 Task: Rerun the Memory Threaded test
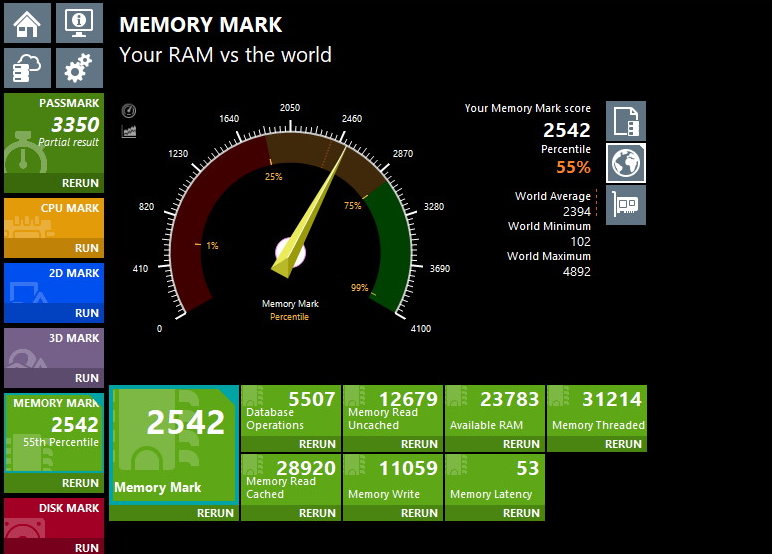pos(597,444)
